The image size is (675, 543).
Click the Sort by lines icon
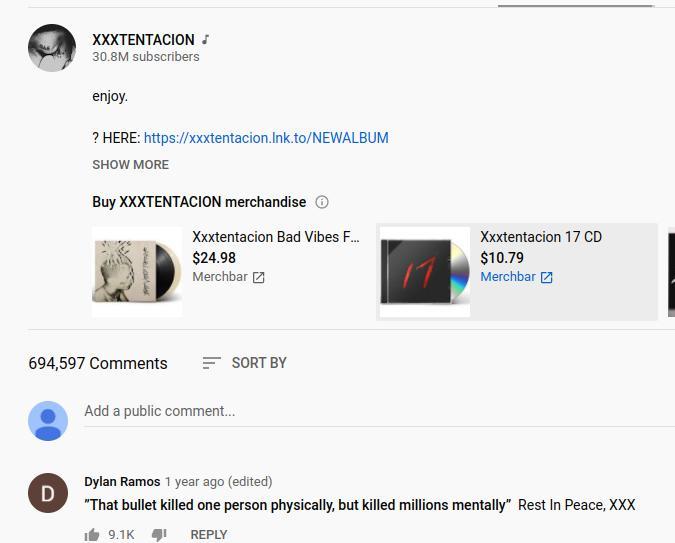pyautogui.click(x=211, y=363)
